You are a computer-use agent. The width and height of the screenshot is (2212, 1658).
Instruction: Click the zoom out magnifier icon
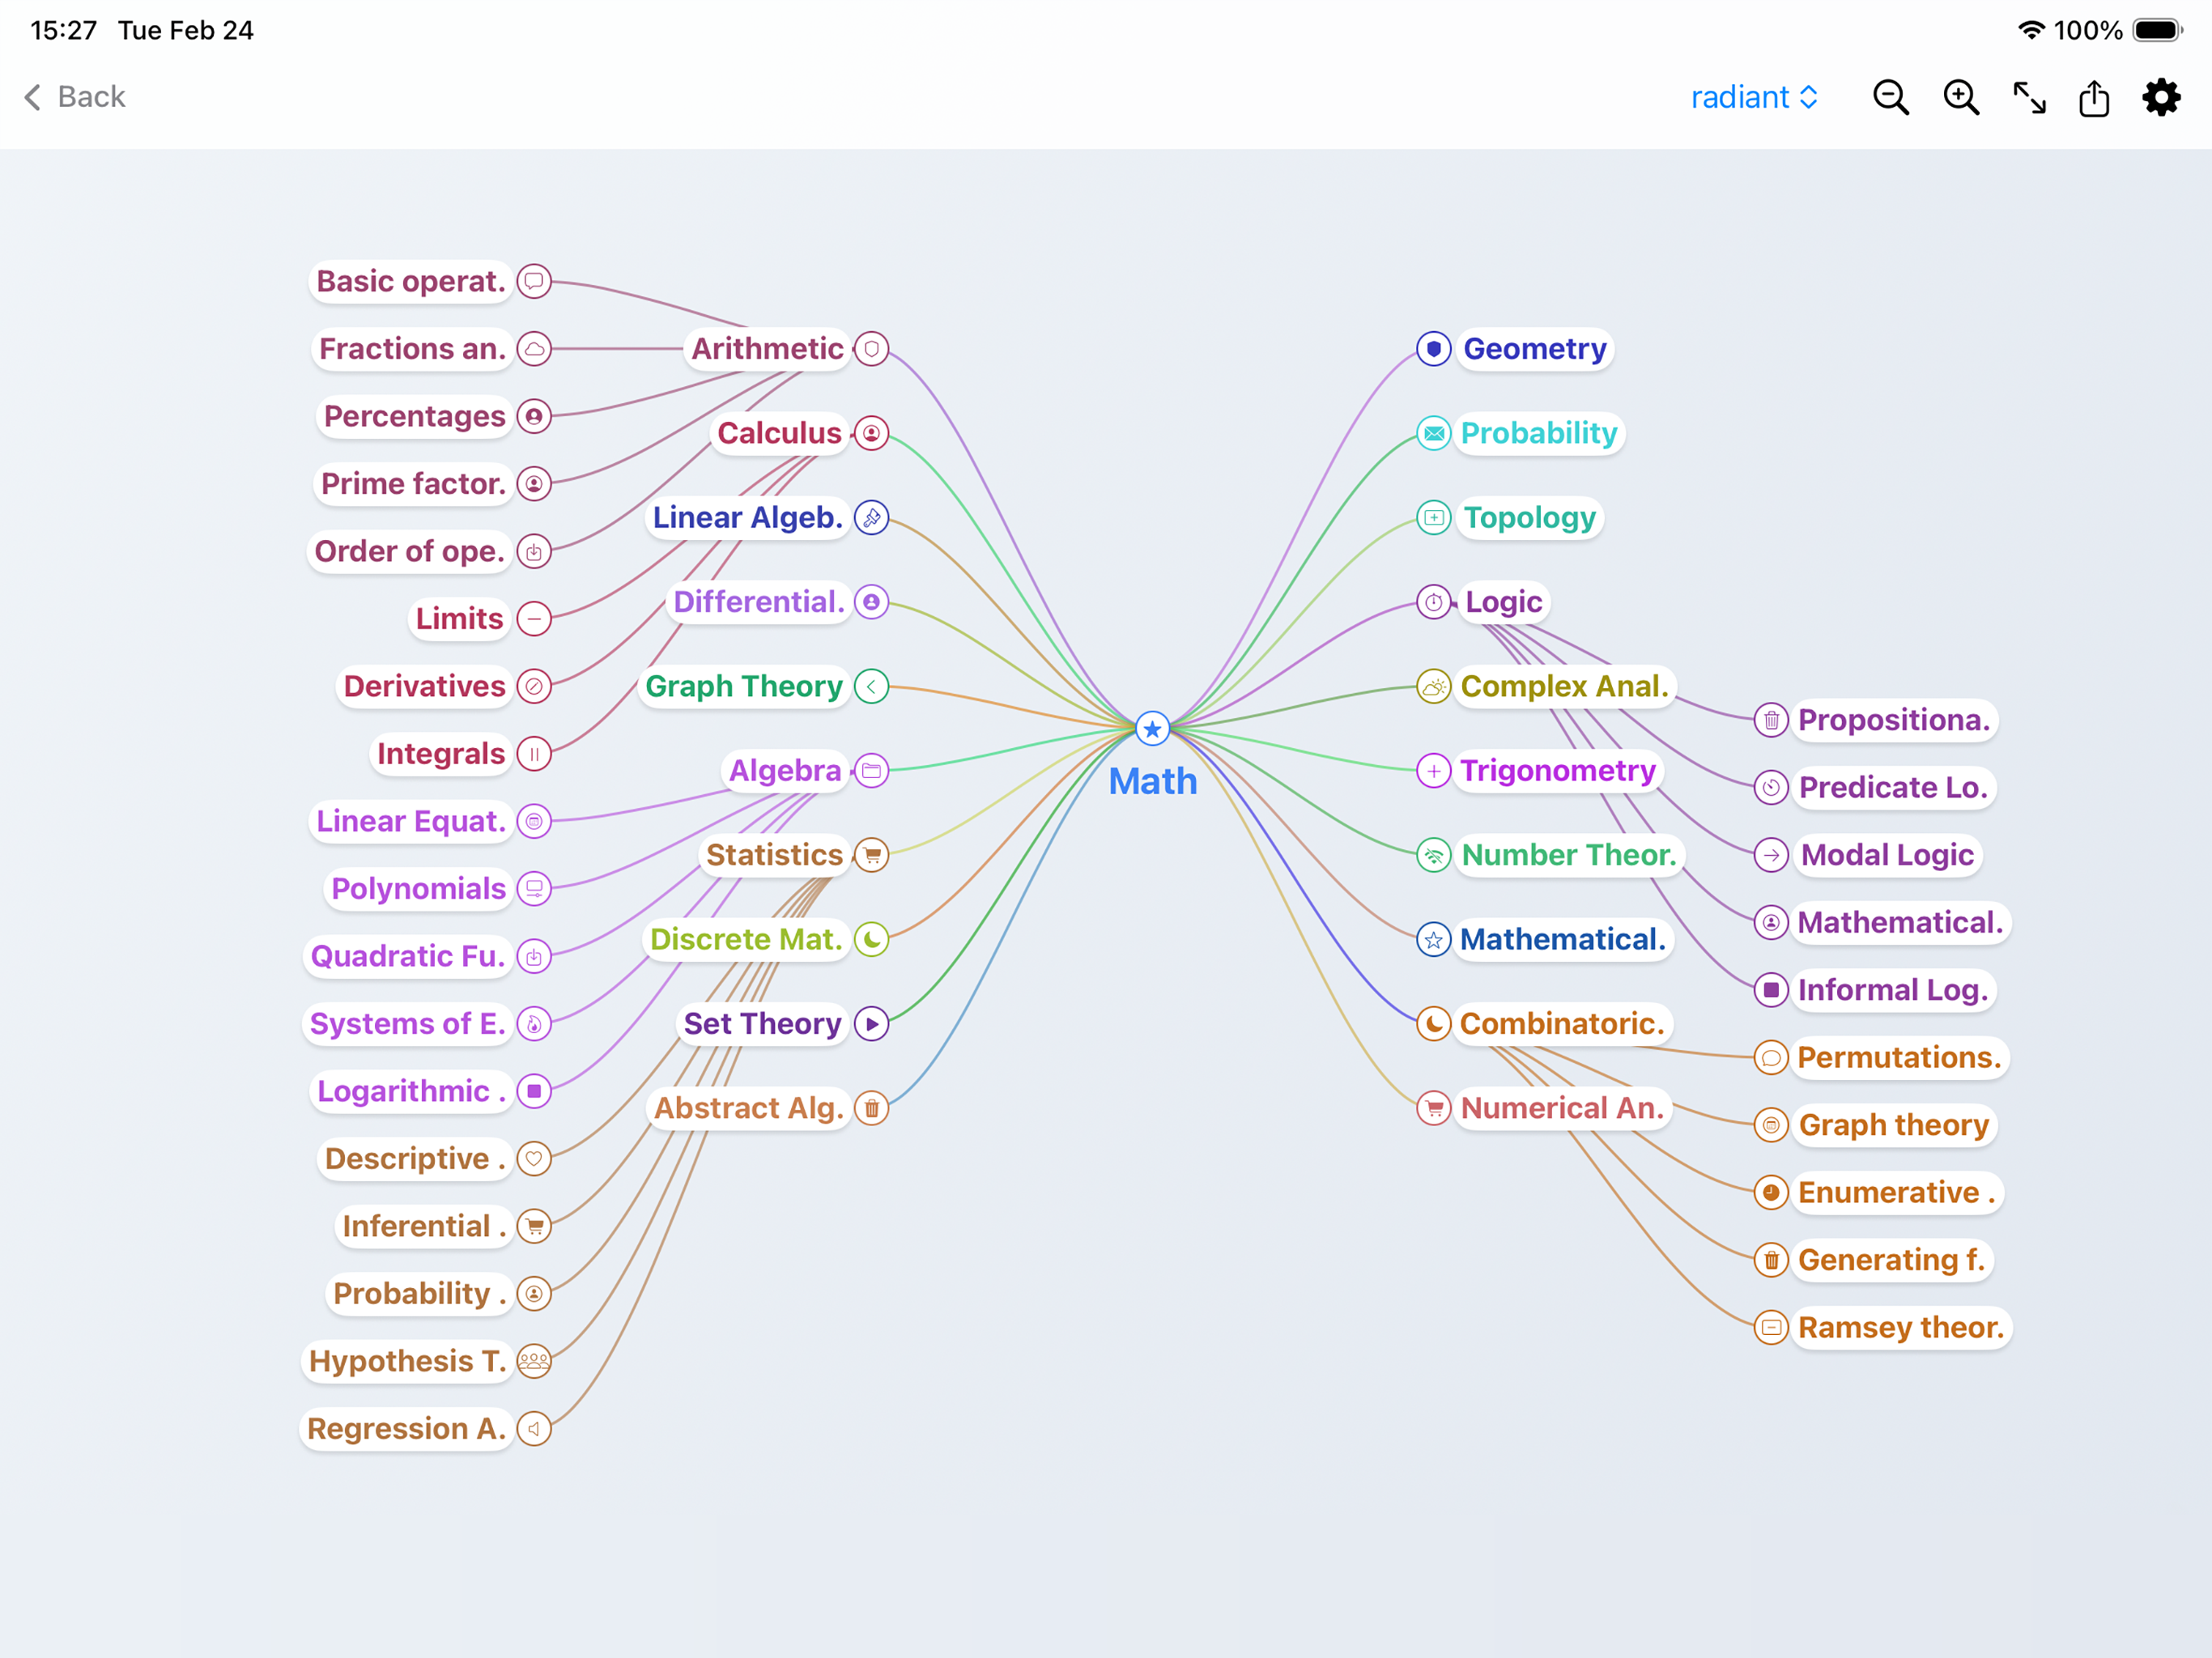coord(1889,97)
